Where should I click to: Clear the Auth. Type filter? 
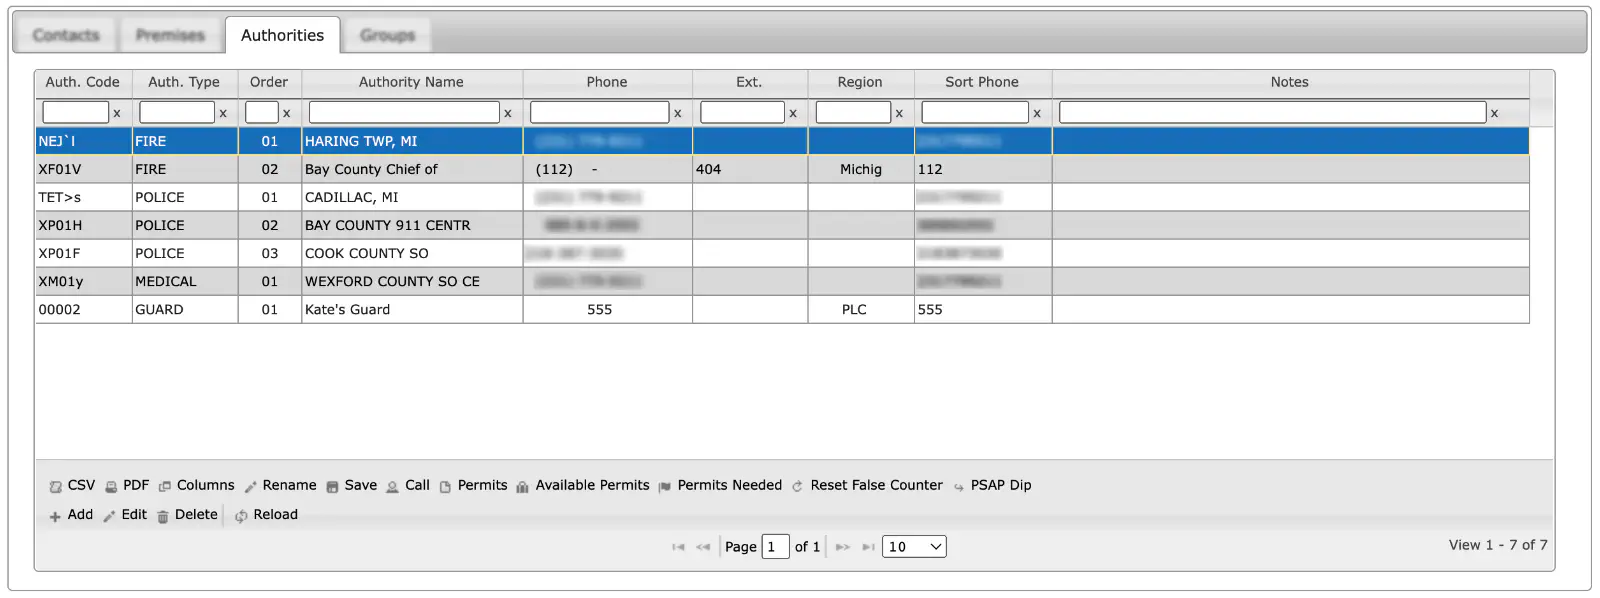click(223, 114)
